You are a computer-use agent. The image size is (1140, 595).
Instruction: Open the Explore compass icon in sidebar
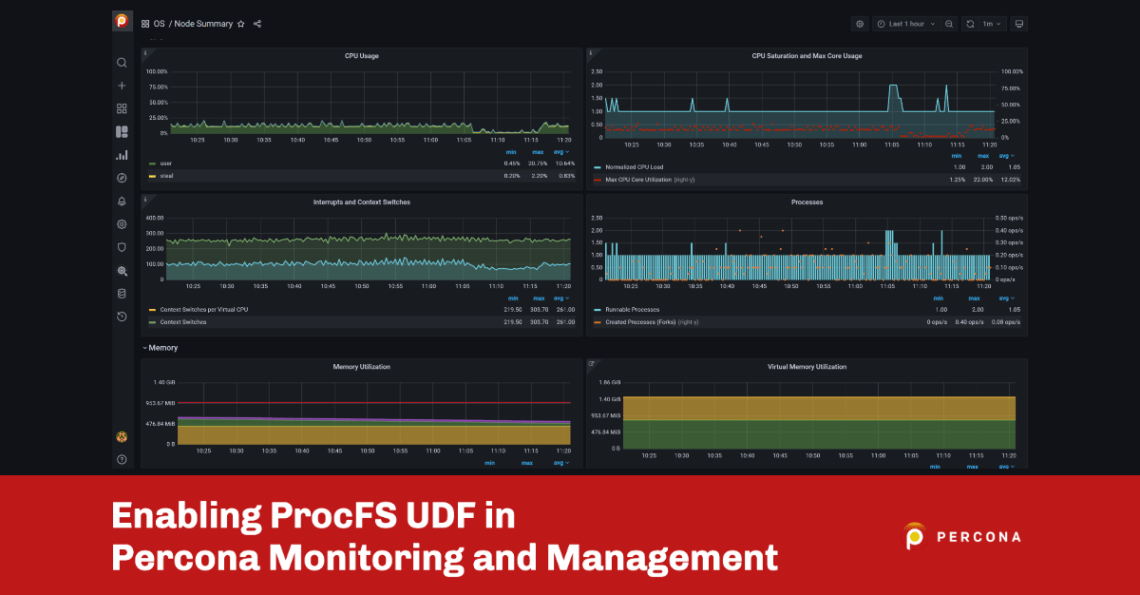(121, 177)
